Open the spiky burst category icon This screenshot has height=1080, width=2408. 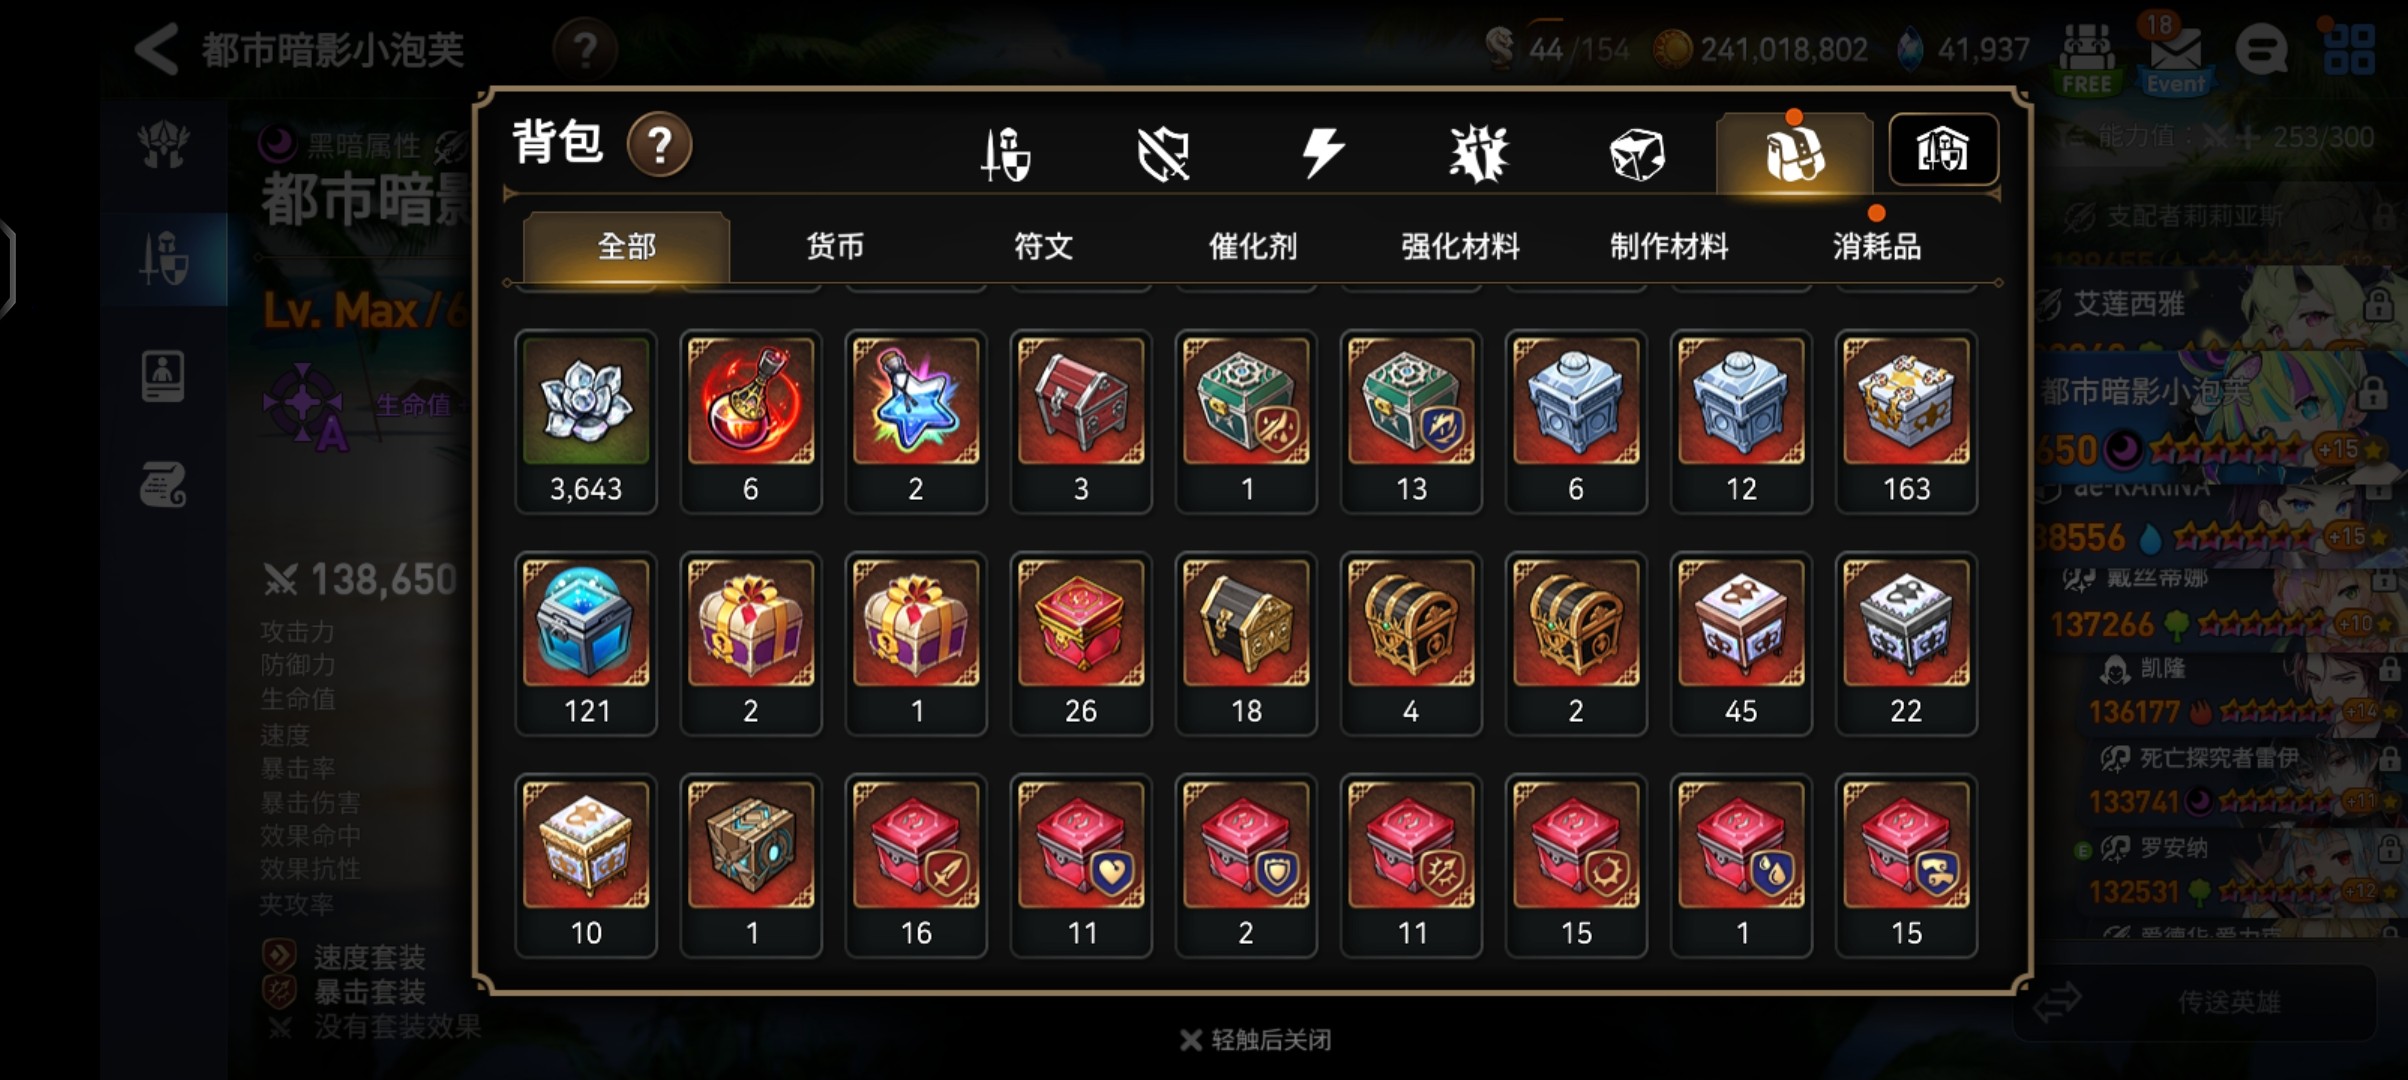[1479, 154]
